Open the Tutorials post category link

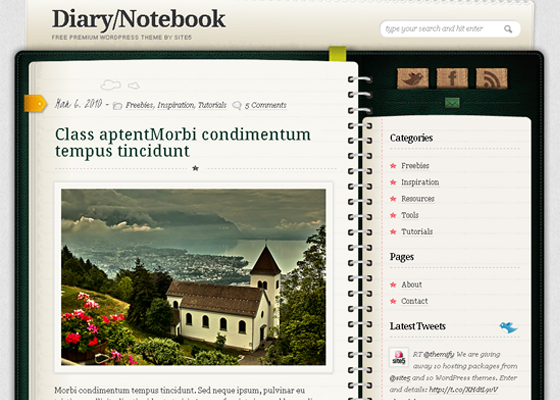212,105
